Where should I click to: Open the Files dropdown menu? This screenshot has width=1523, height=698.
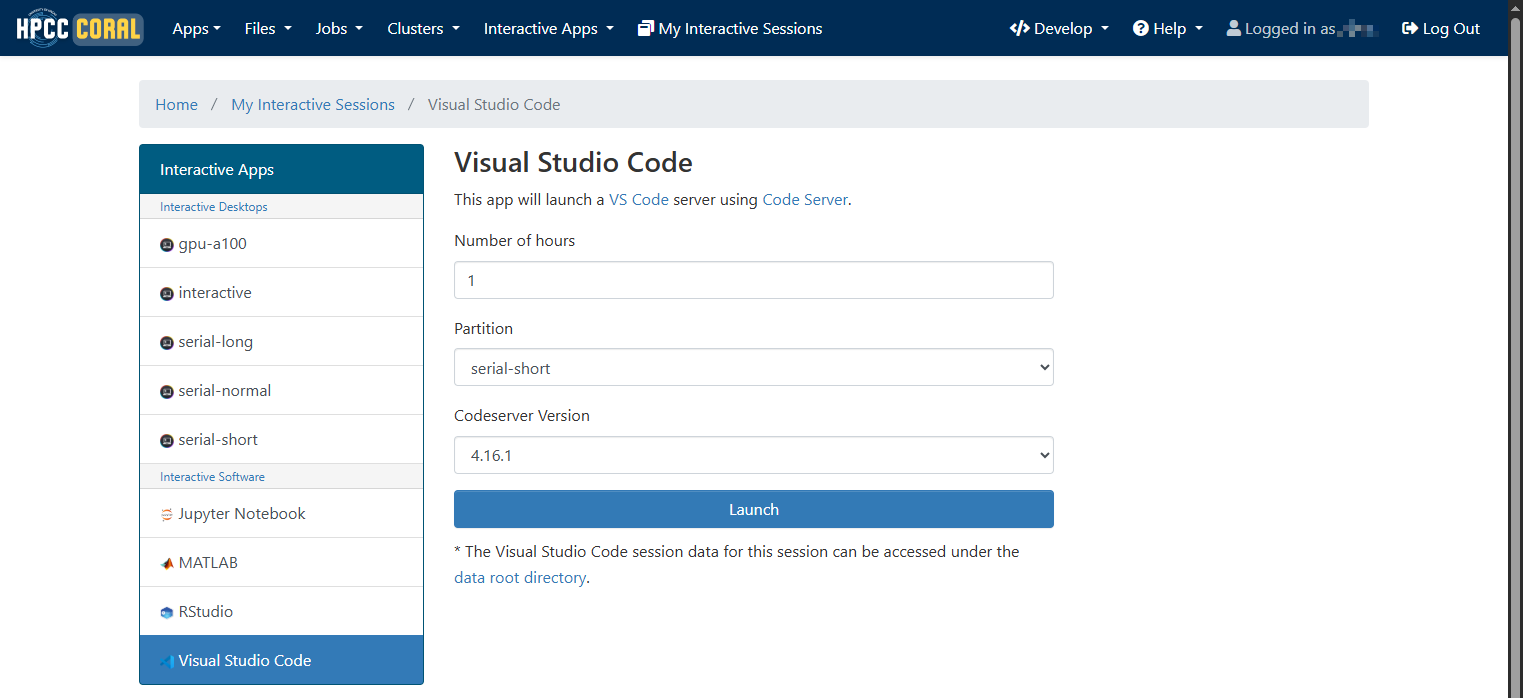pyautogui.click(x=268, y=28)
